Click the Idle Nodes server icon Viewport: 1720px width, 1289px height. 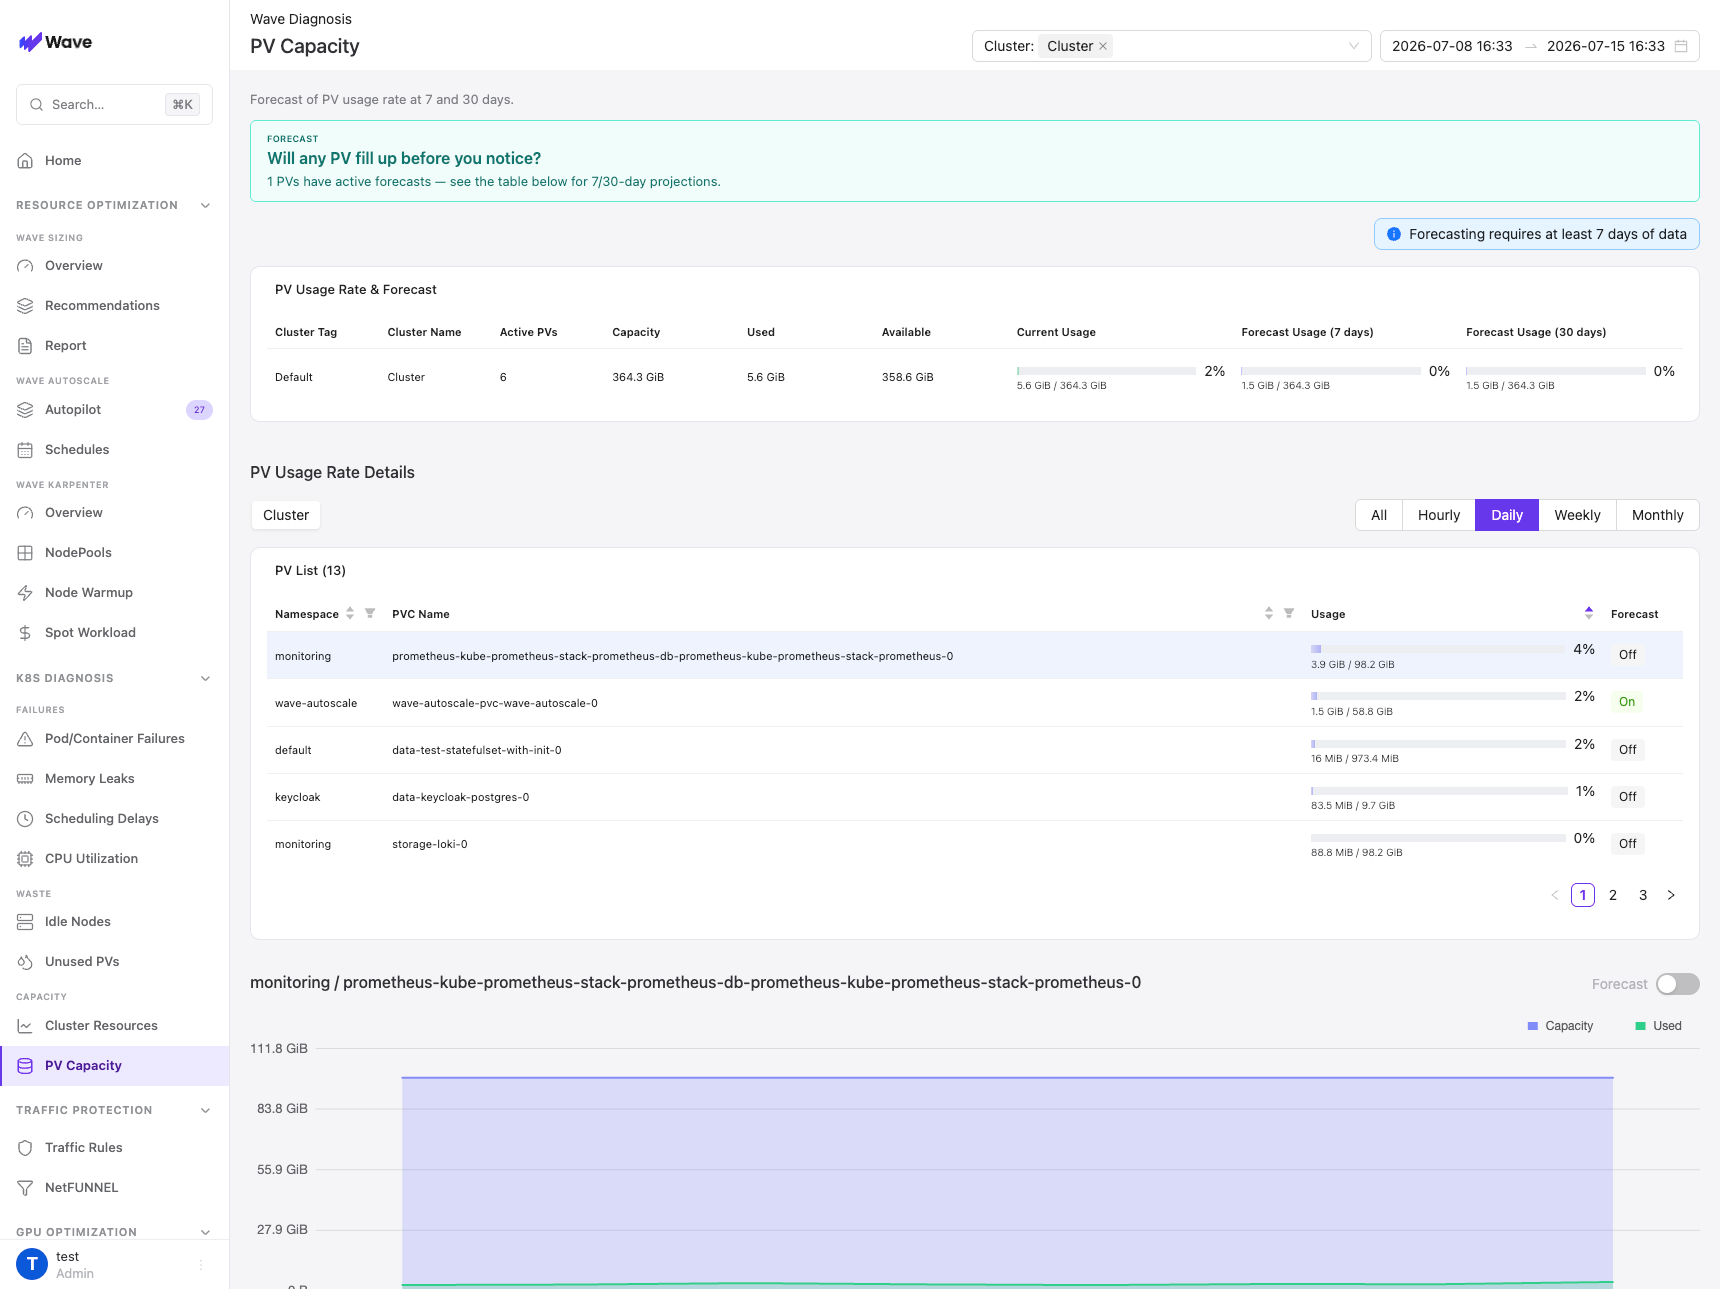[25, 922]
